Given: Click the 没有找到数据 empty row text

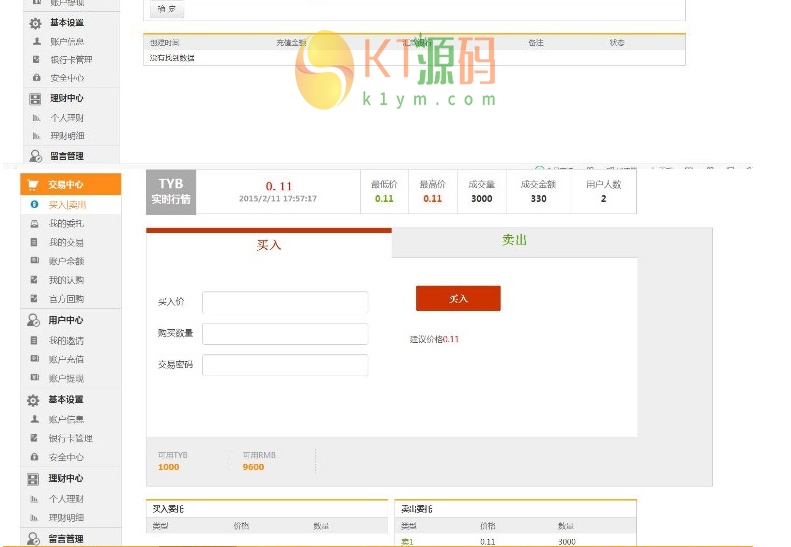Looking at the screenshot, I should coord(172,58).
